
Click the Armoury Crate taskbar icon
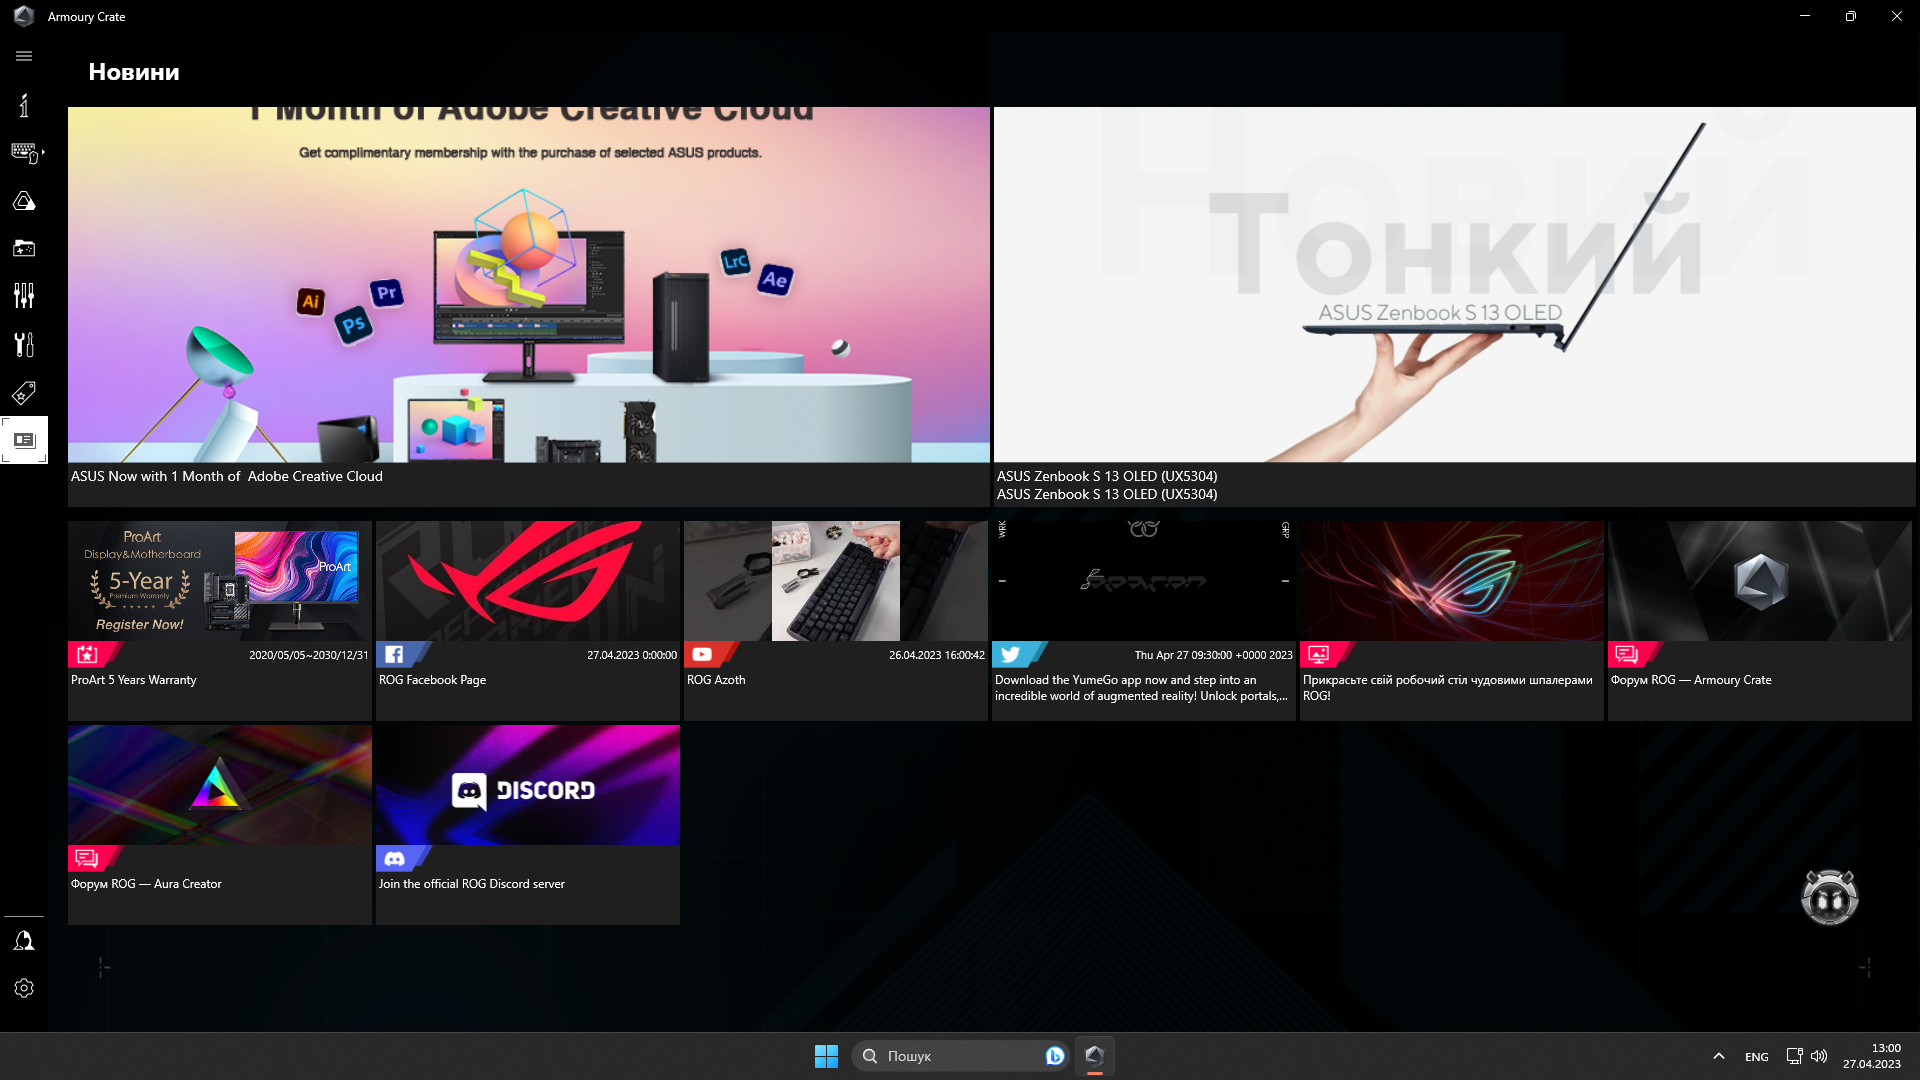coord(1094,1056)
